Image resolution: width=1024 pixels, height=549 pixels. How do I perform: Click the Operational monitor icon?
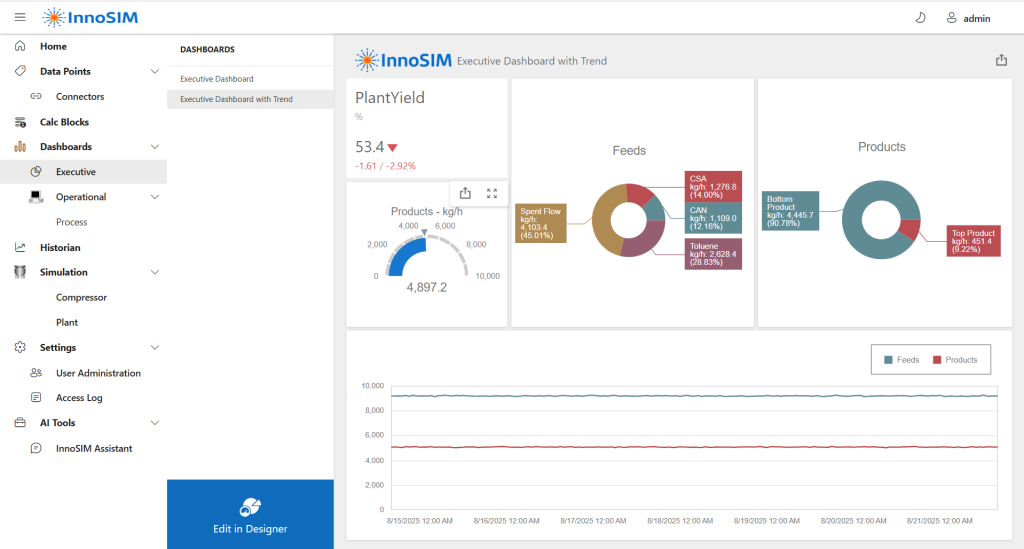pos(36,196)
